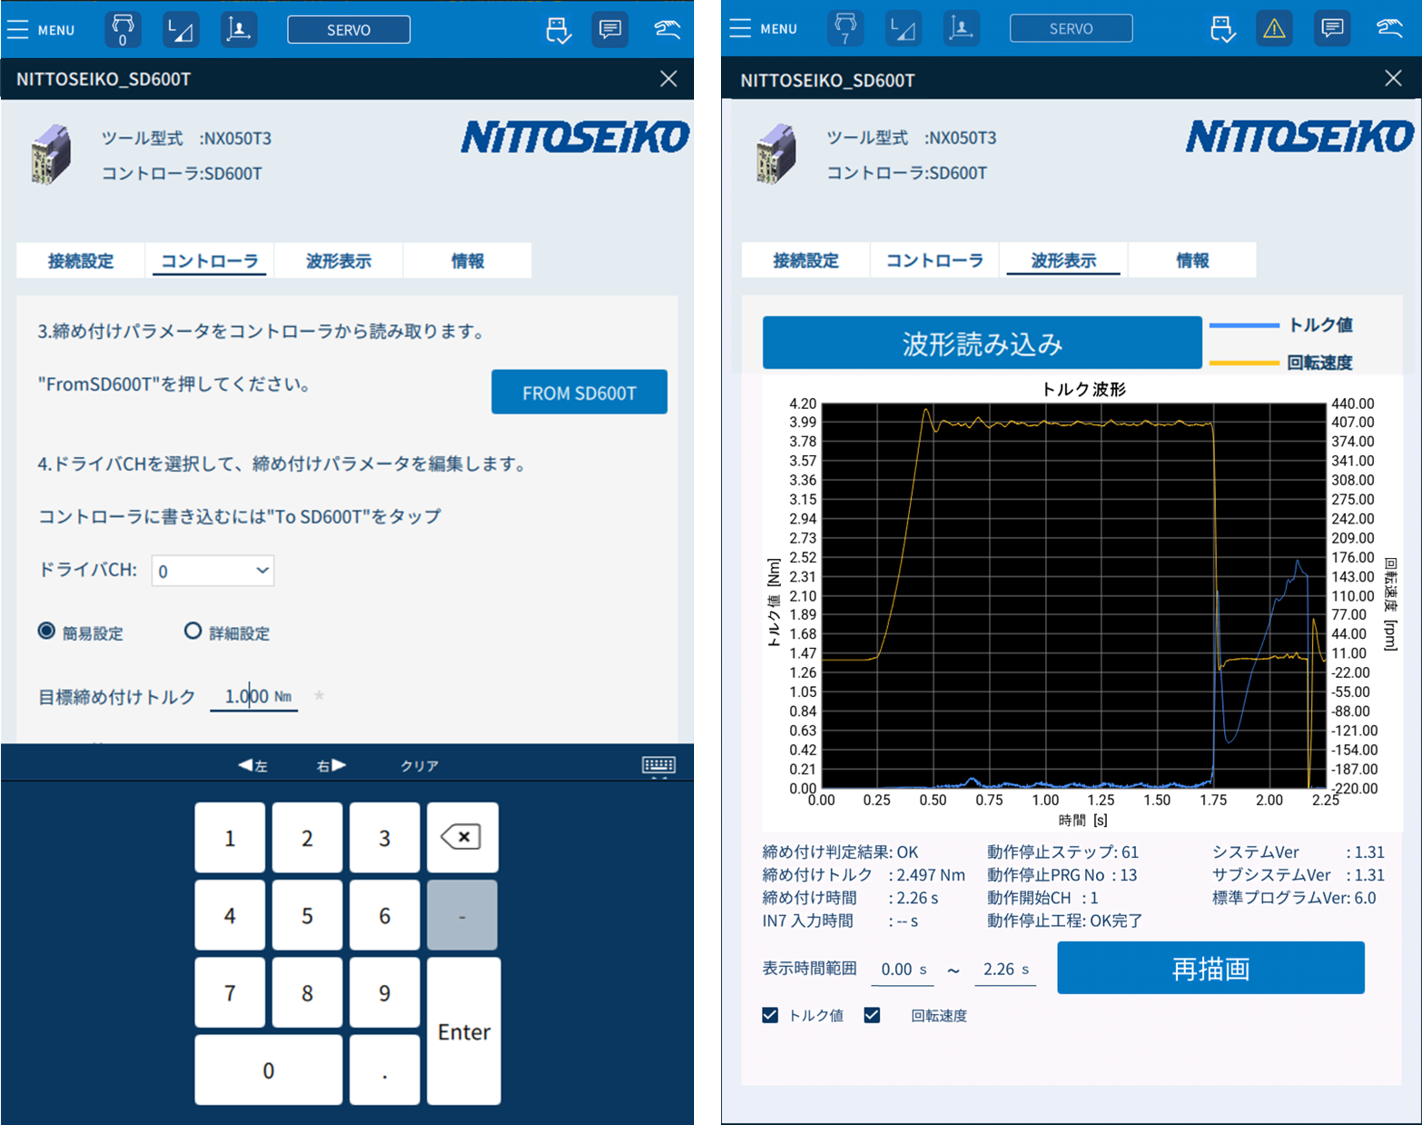This screenshot has height=1125, width=1422.
Task: Open the MENU hamburger in the right screen
Action: 764,29
